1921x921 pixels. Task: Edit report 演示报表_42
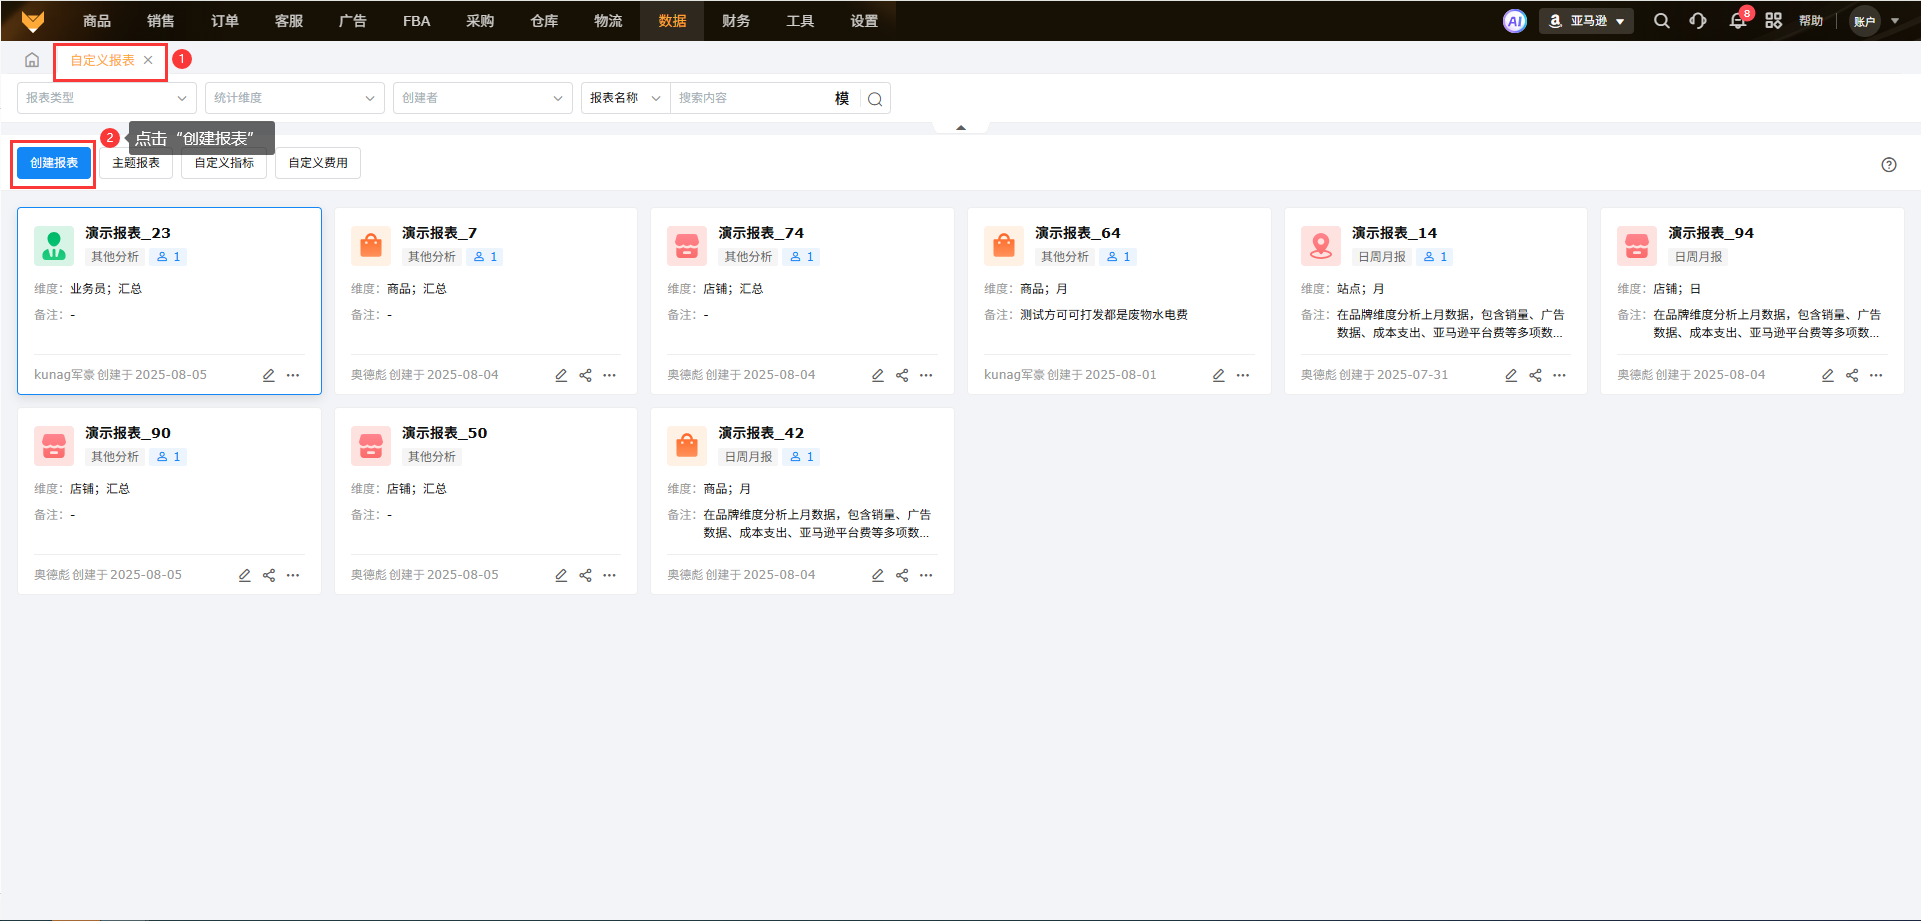pos(878,576)
